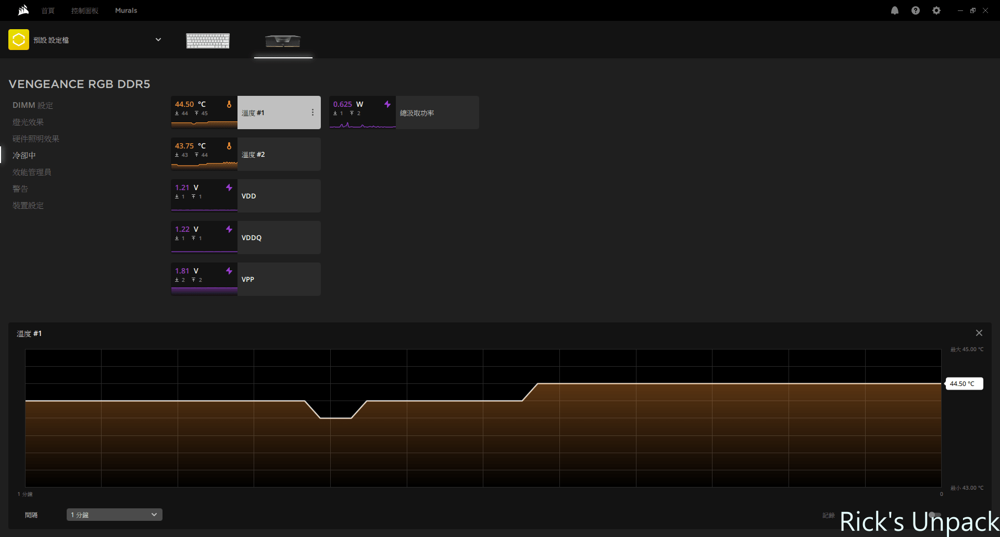Close the 溫度 #1 graph panel
Image resolution: width=1000 pixels, height=537 pixels.
coord(979,333)
